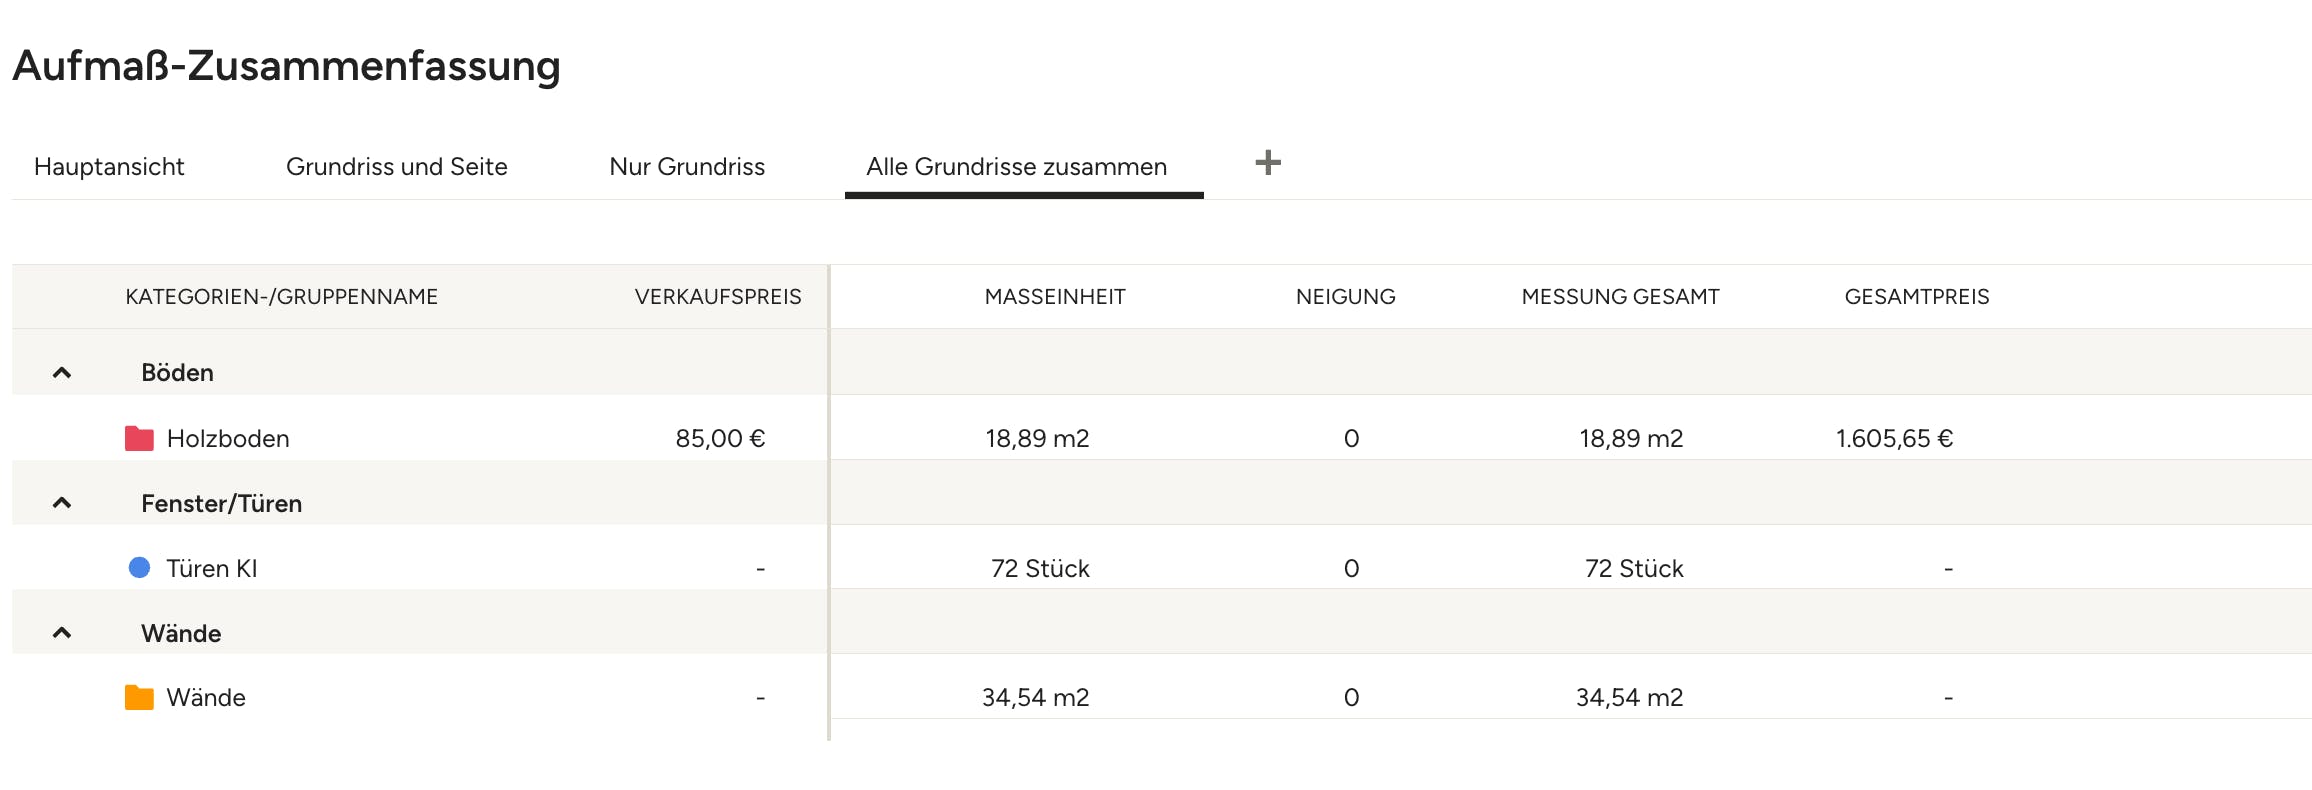The image size is (2312, 790).
Task: Open the Grundriss und Seite tab
Action: tap(397, 167)
